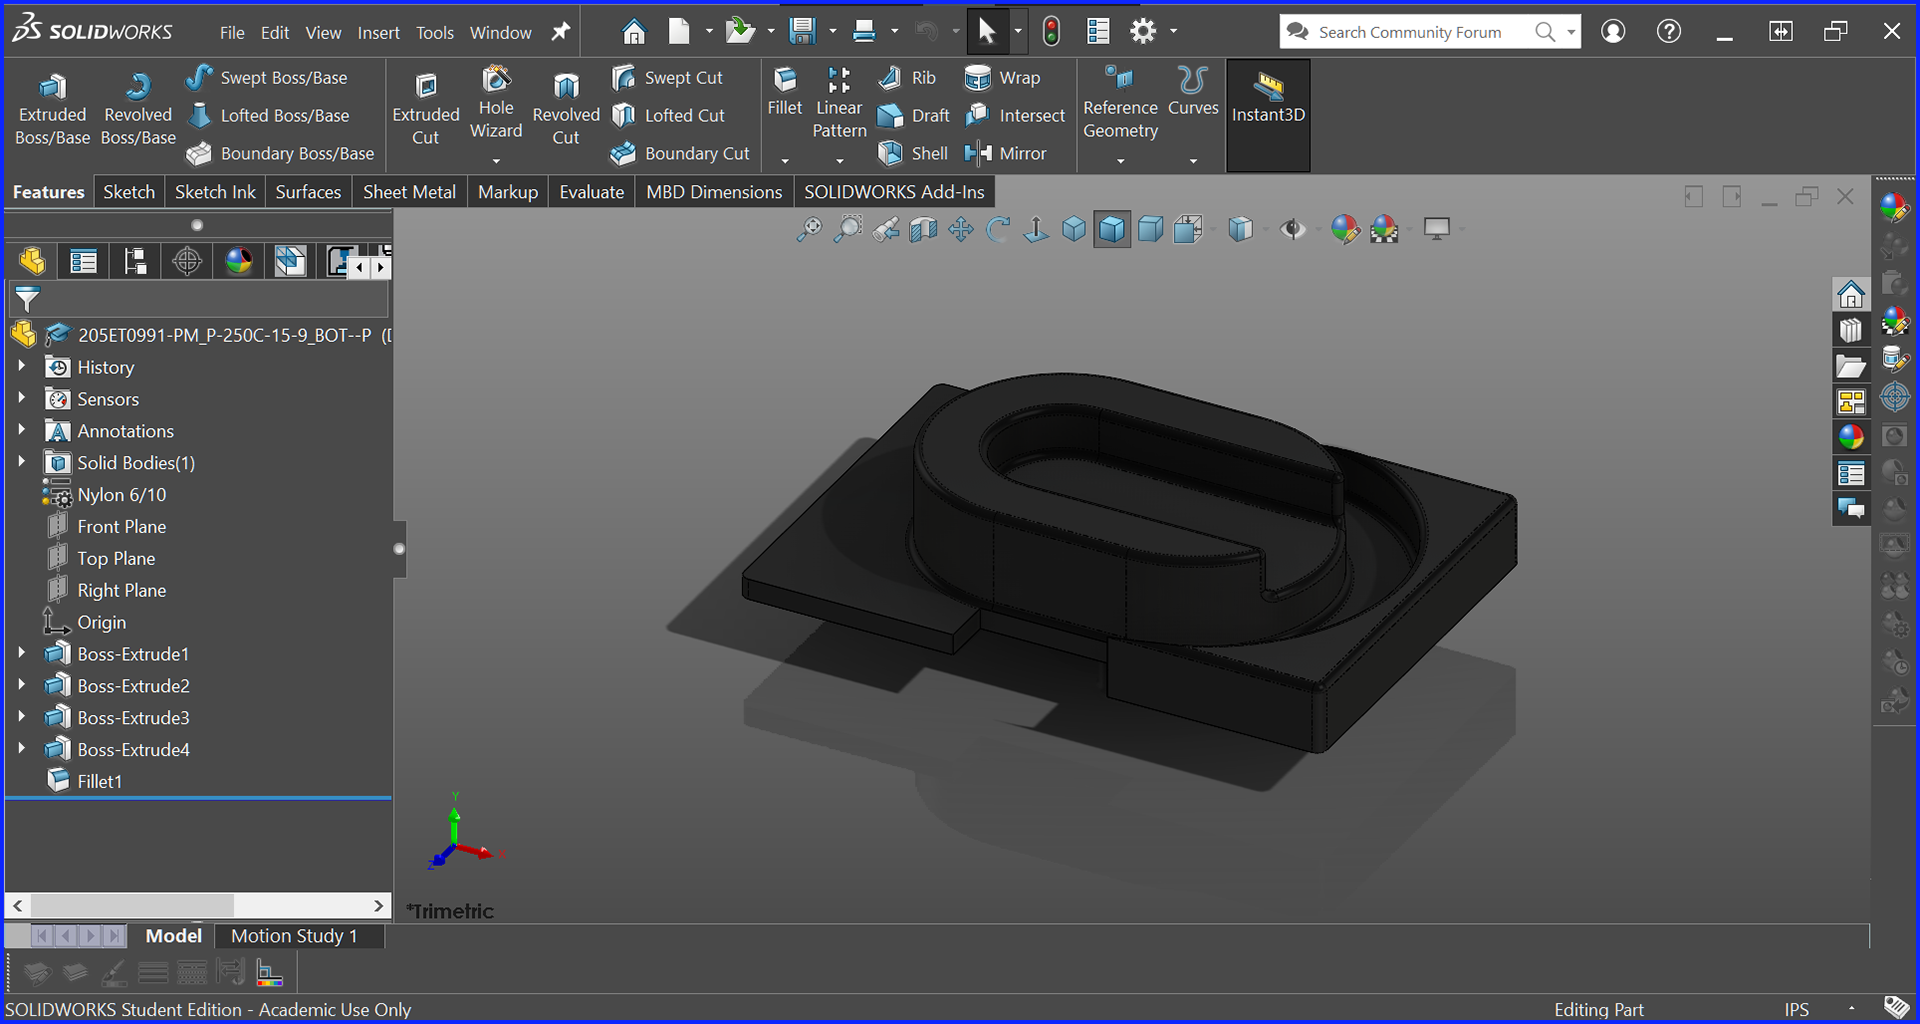Expand the Sensors tree node

coord(21,399)
